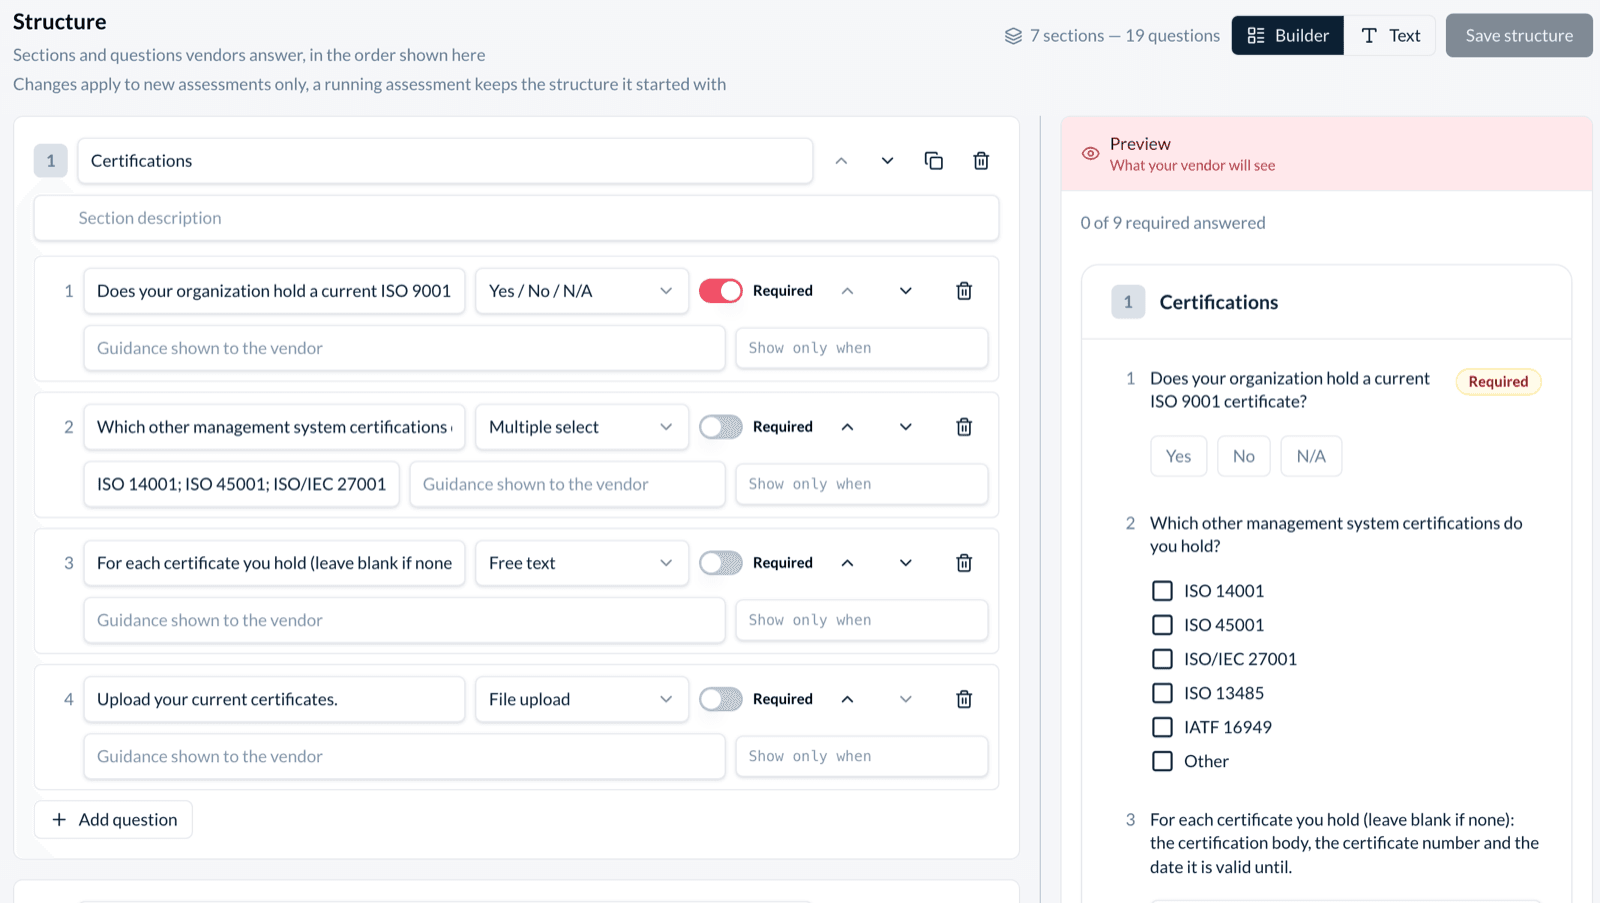Check ISO 14001 in preview
The image size is (1602, 903).
(1162, 591)
